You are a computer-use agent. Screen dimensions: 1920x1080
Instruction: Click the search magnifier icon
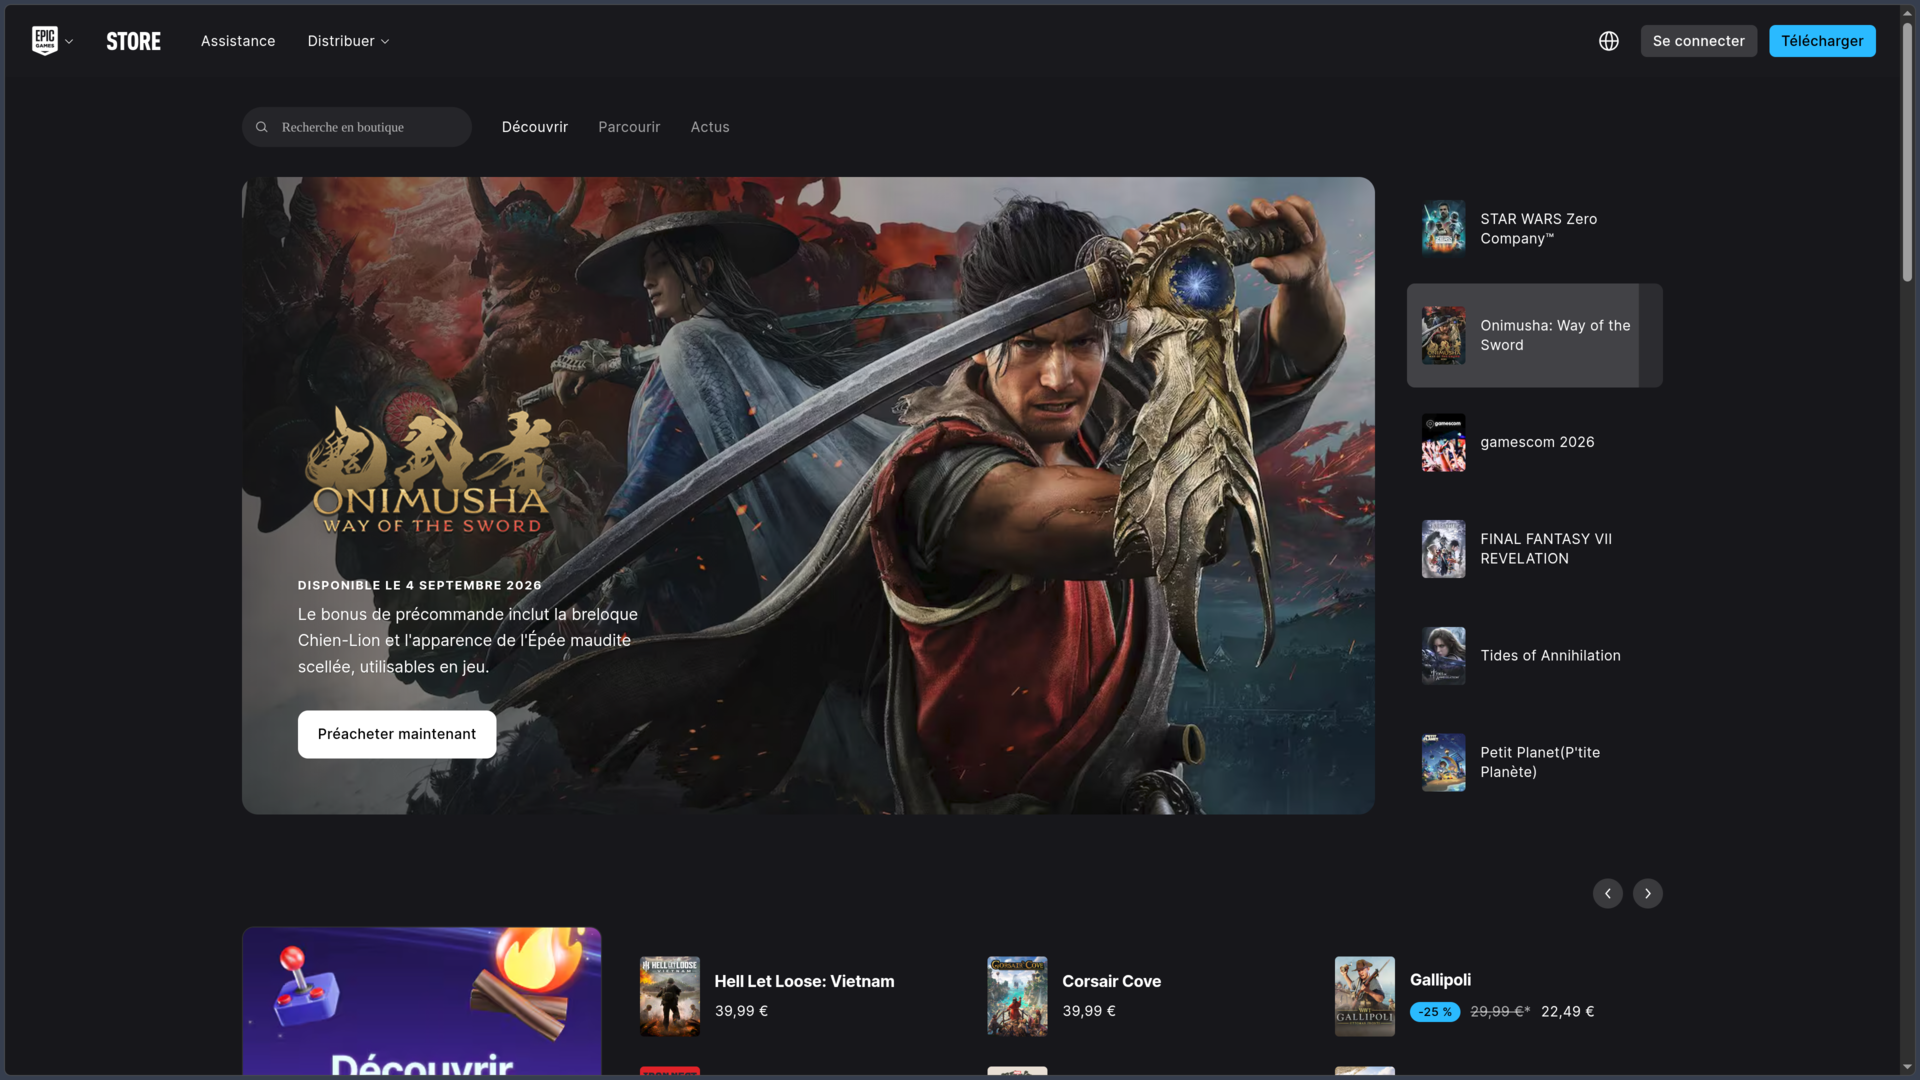tap(262, 127)
